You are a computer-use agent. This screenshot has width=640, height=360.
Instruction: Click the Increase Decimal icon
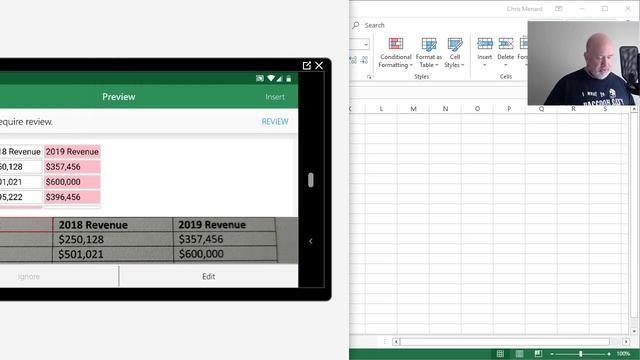[353, 60]
